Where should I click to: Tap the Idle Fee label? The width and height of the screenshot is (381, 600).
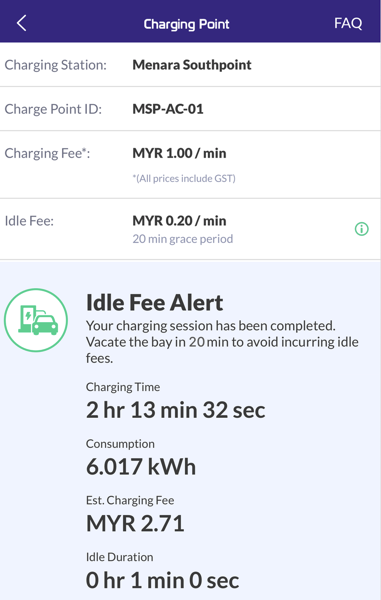click(29, 221)
